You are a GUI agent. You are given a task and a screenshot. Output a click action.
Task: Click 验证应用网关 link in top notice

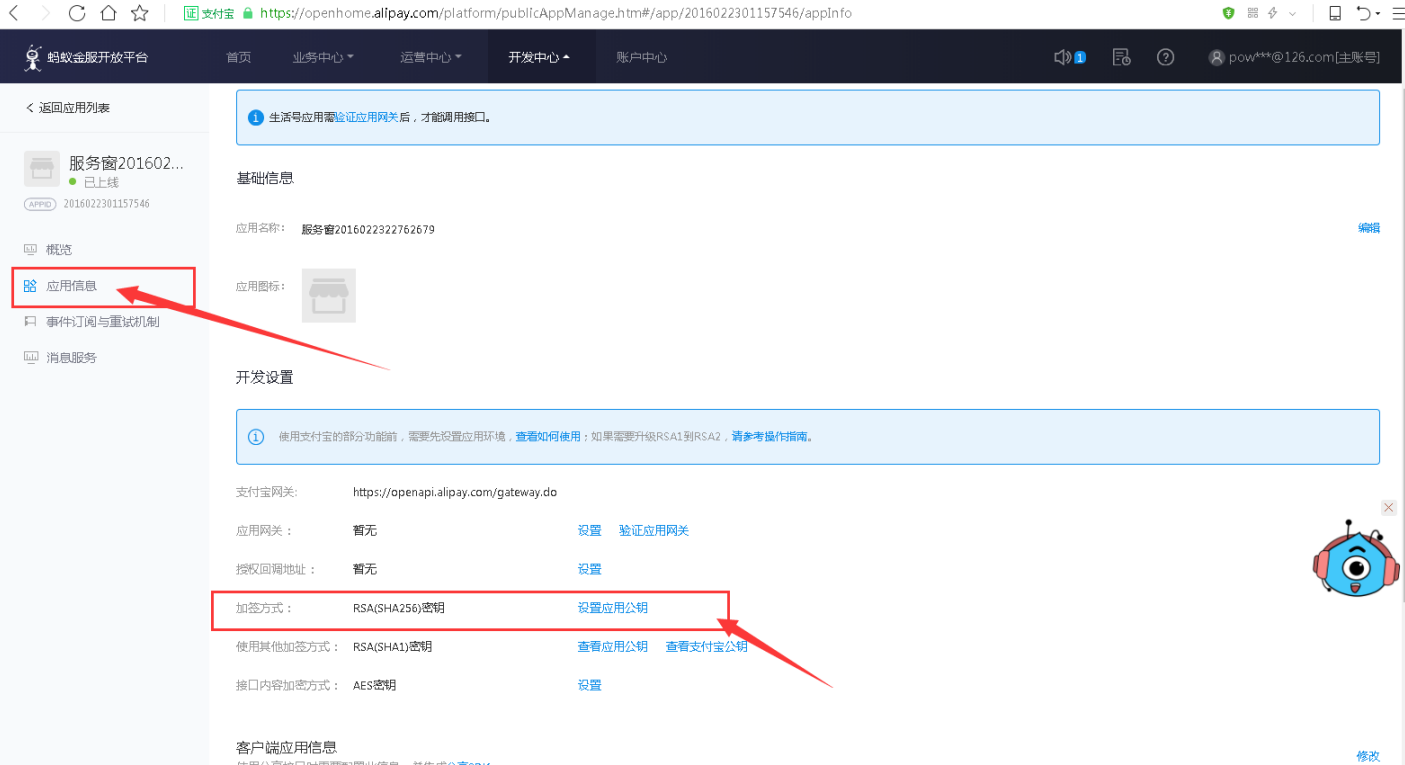coord(366,117)
